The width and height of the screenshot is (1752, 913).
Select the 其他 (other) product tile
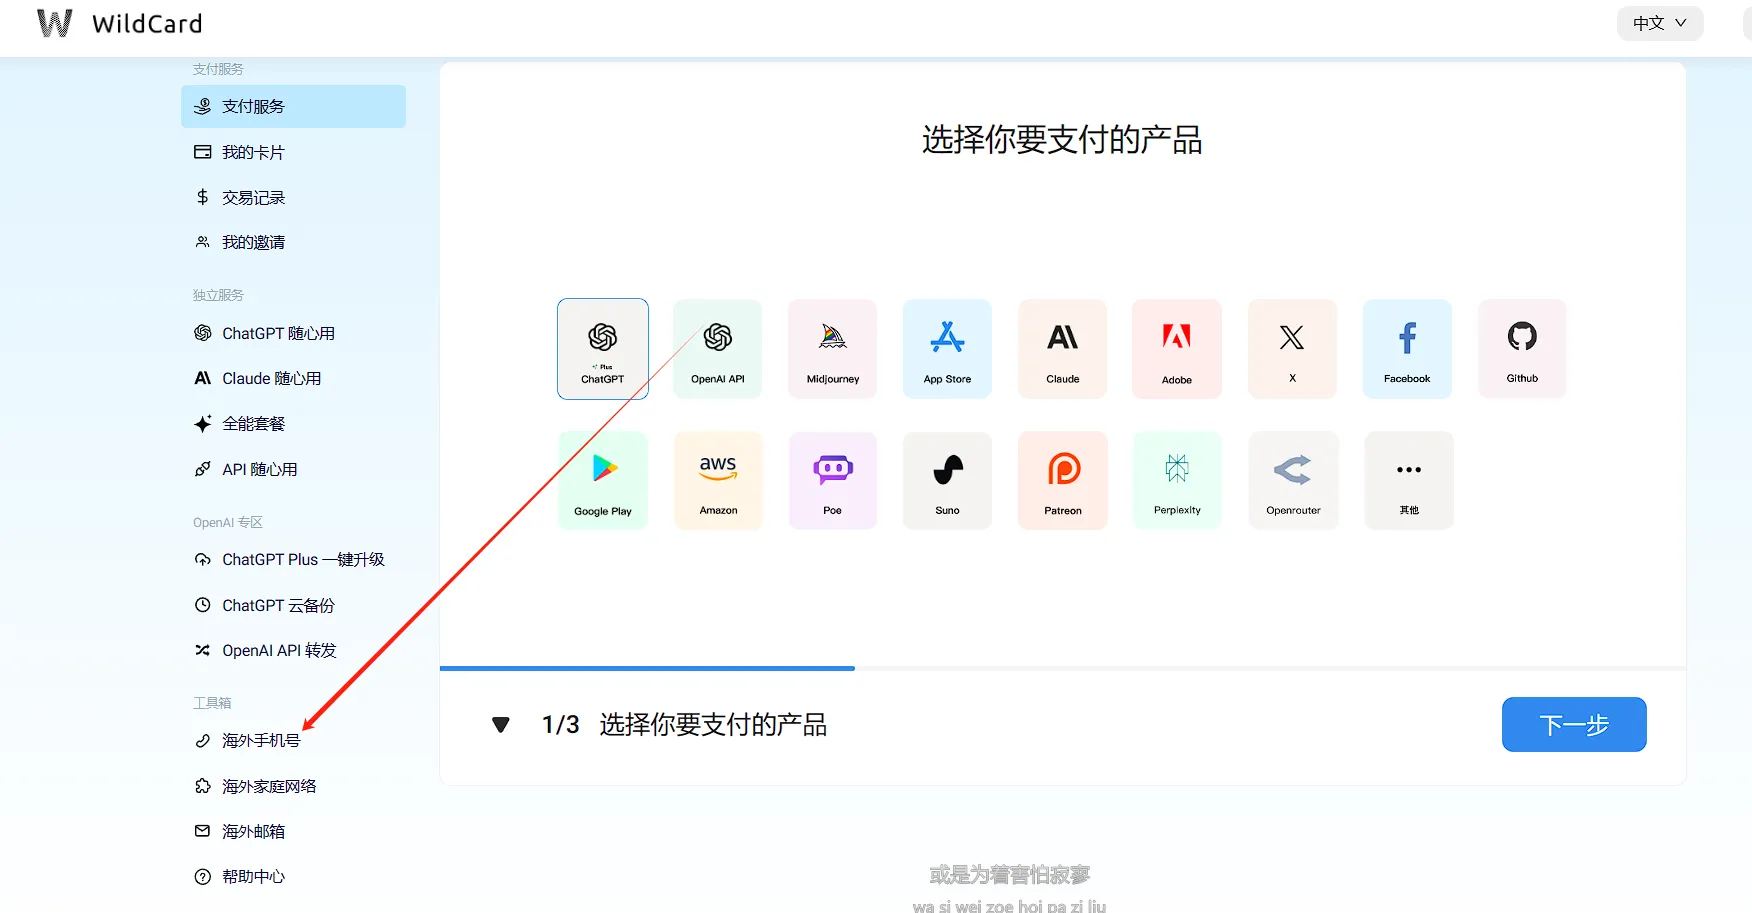[x=1409, y=480]
